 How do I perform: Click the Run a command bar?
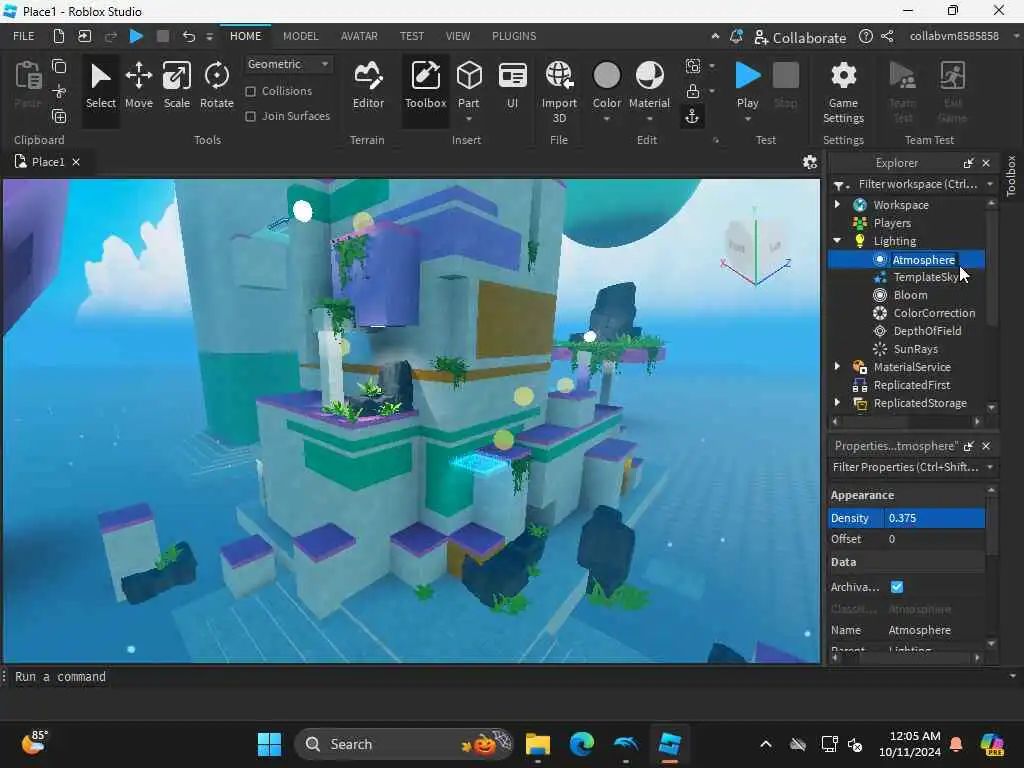coord(507,677)
